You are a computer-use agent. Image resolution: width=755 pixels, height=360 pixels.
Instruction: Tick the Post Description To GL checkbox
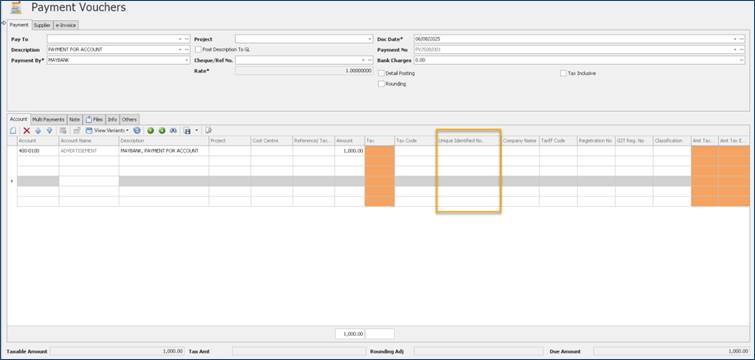tap(199, 50)
